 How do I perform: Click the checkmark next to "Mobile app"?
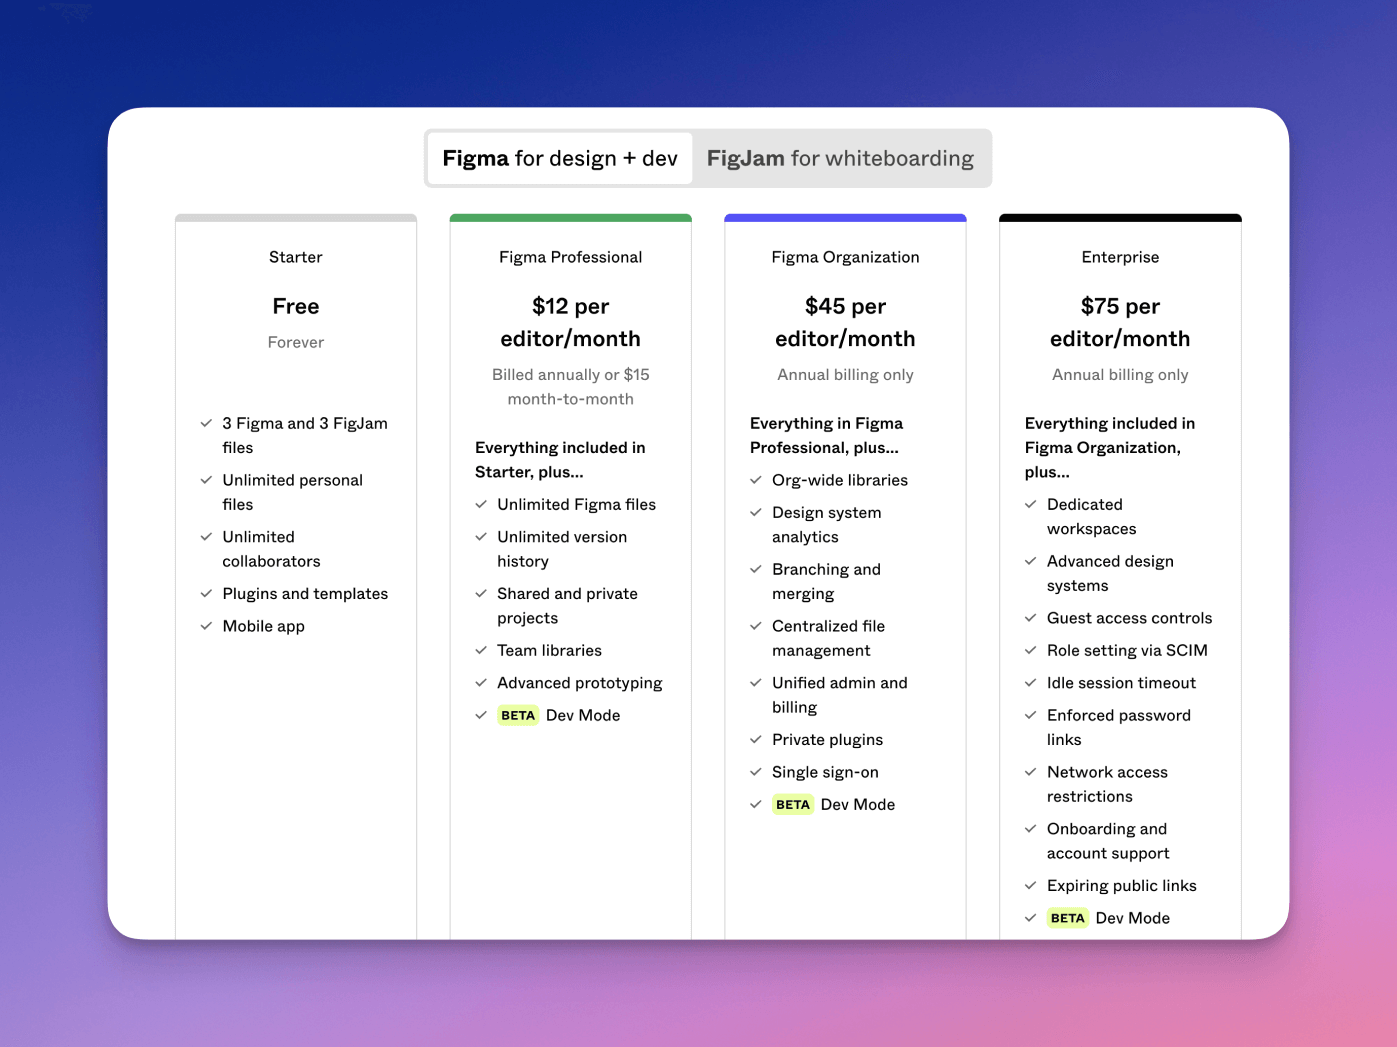click(206, 626)
